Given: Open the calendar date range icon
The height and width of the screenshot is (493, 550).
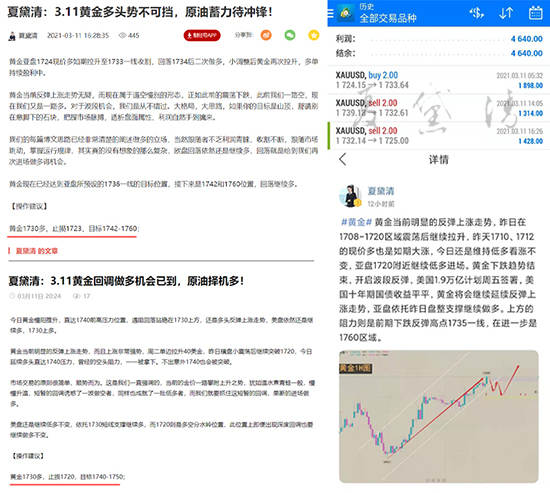Looking at the screenshot, I should [535, 13].
